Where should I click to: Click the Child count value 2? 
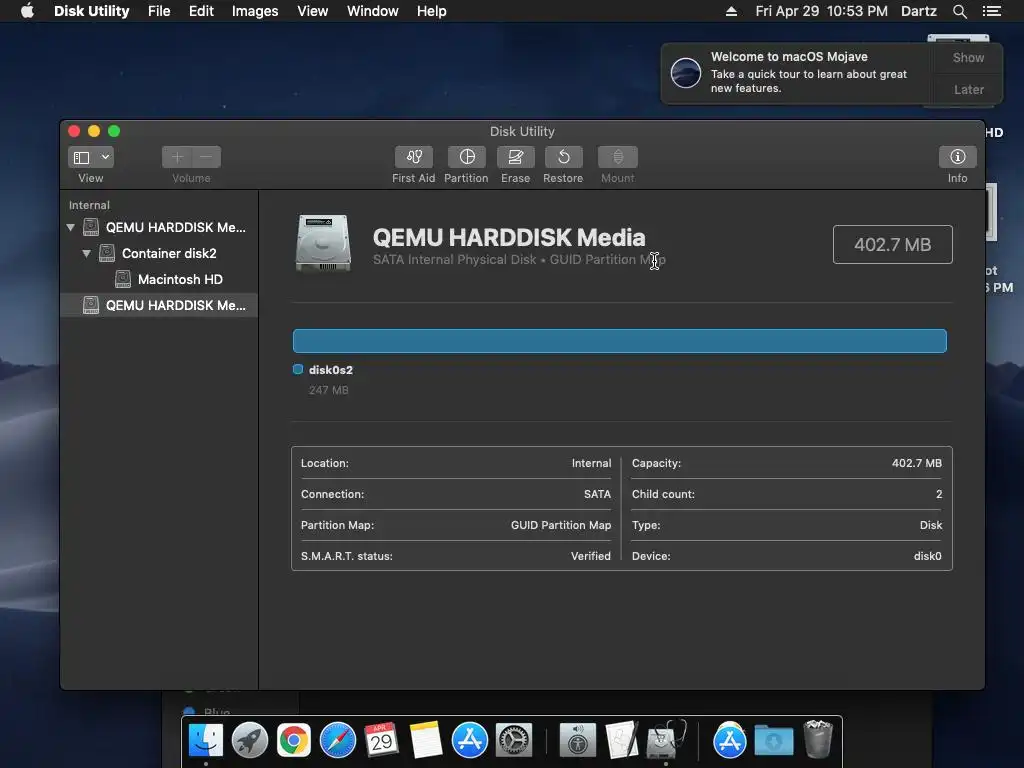[x=939, y=494]
